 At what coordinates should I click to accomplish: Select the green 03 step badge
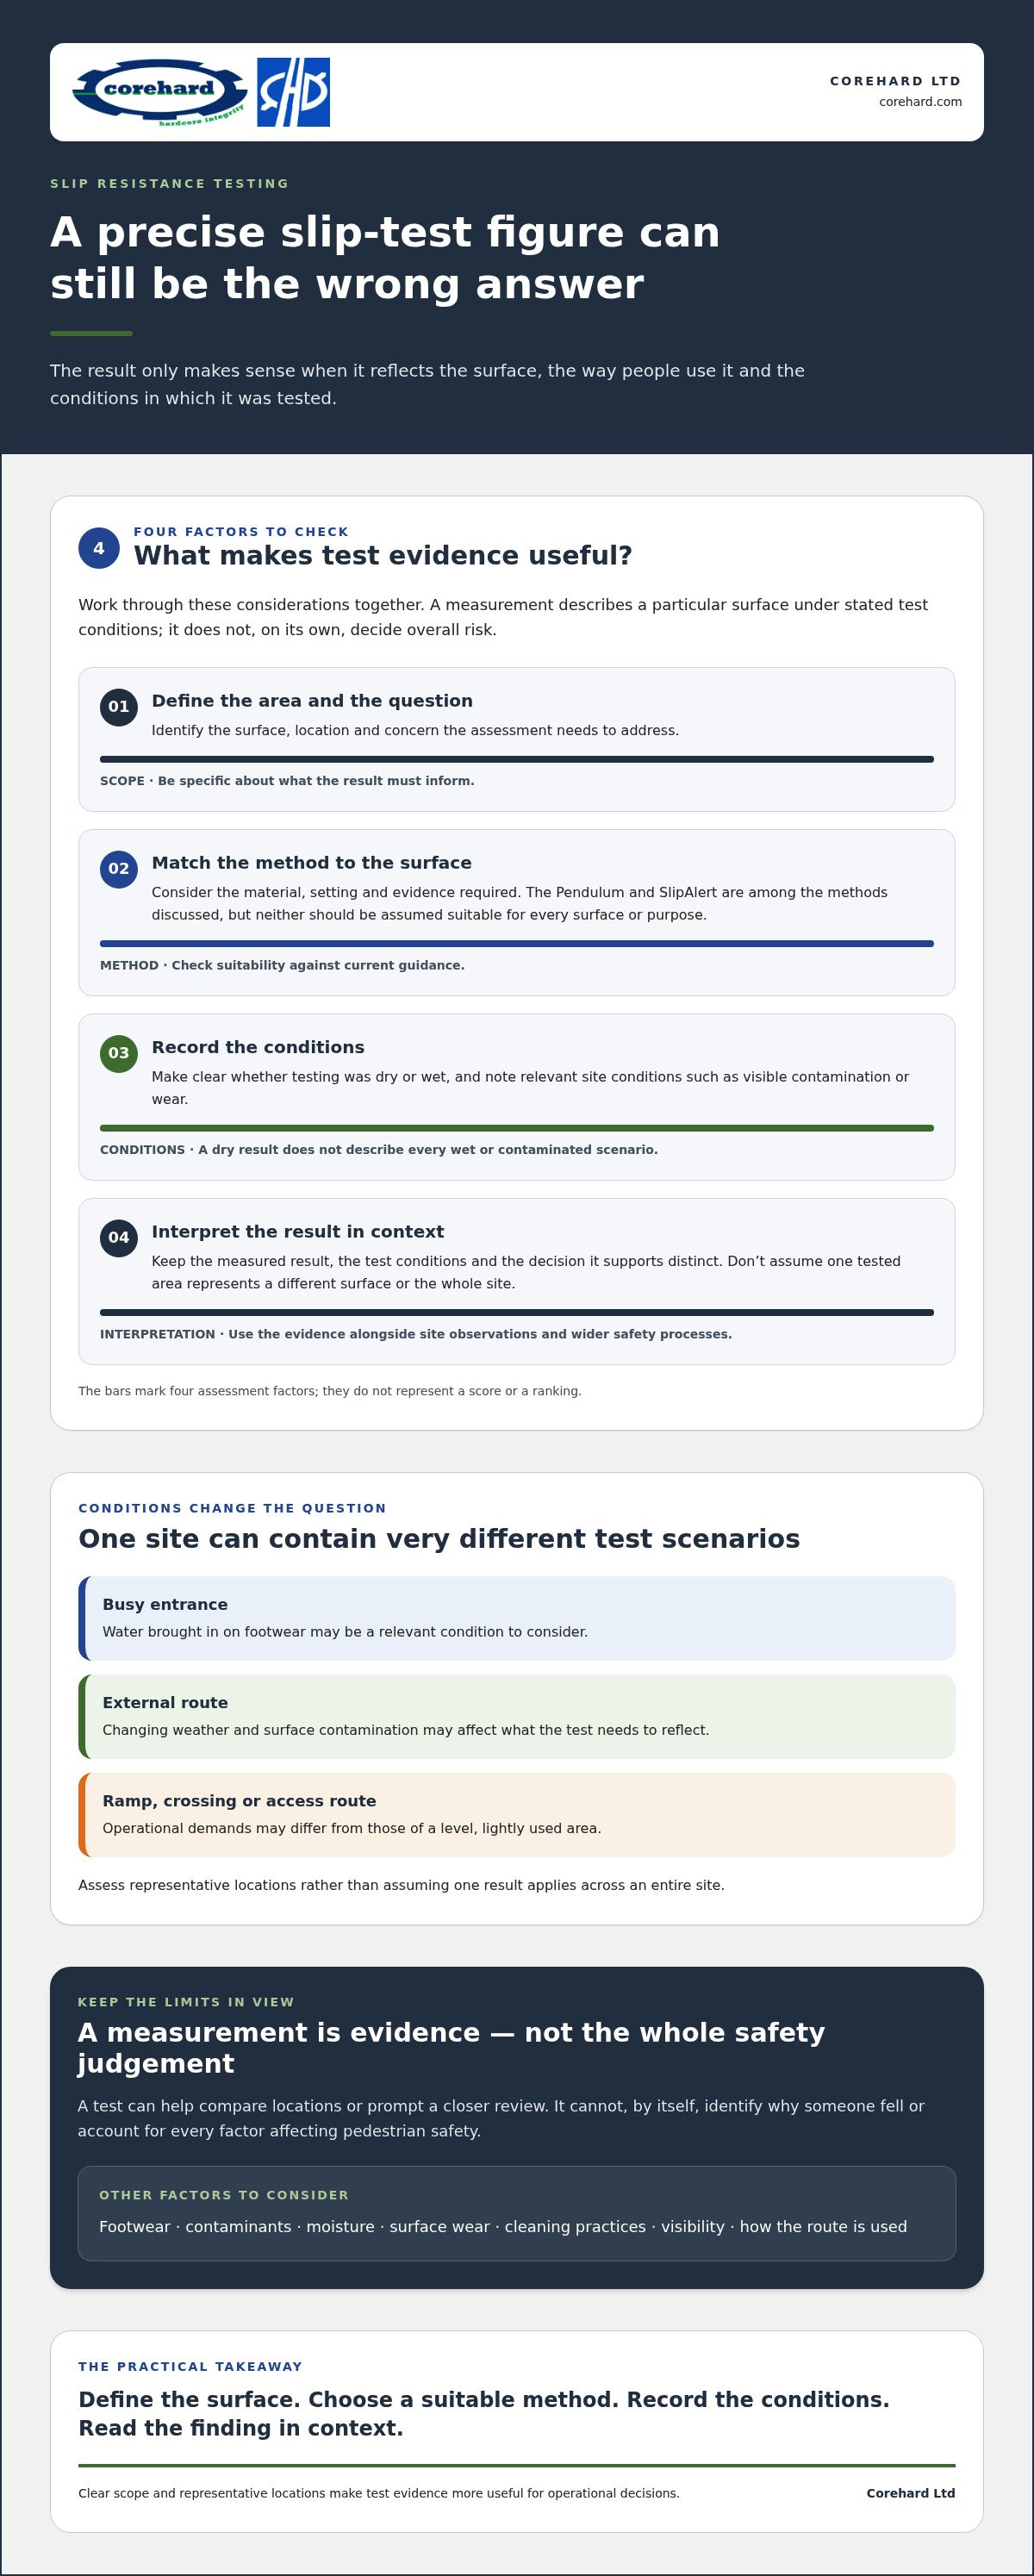(119, 1053)
